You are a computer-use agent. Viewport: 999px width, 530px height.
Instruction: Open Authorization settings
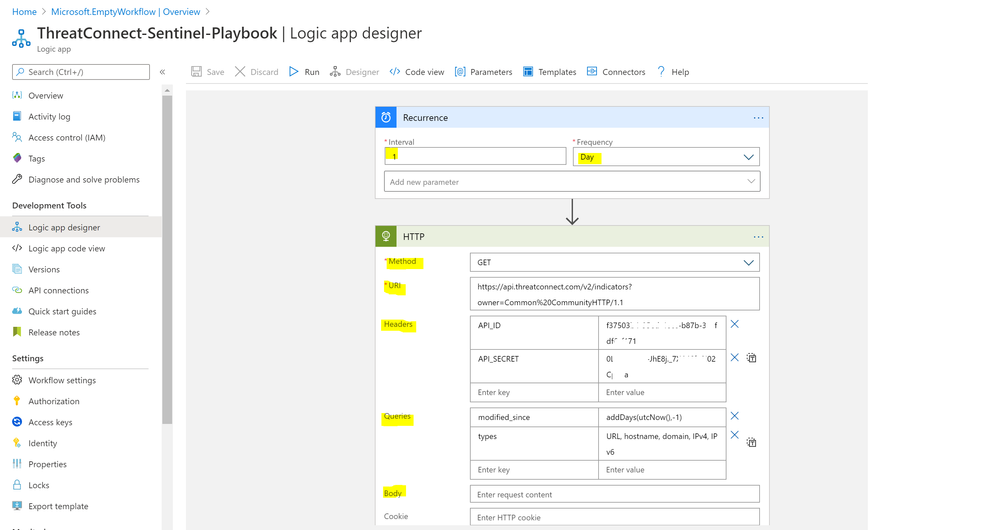[54, 401]
